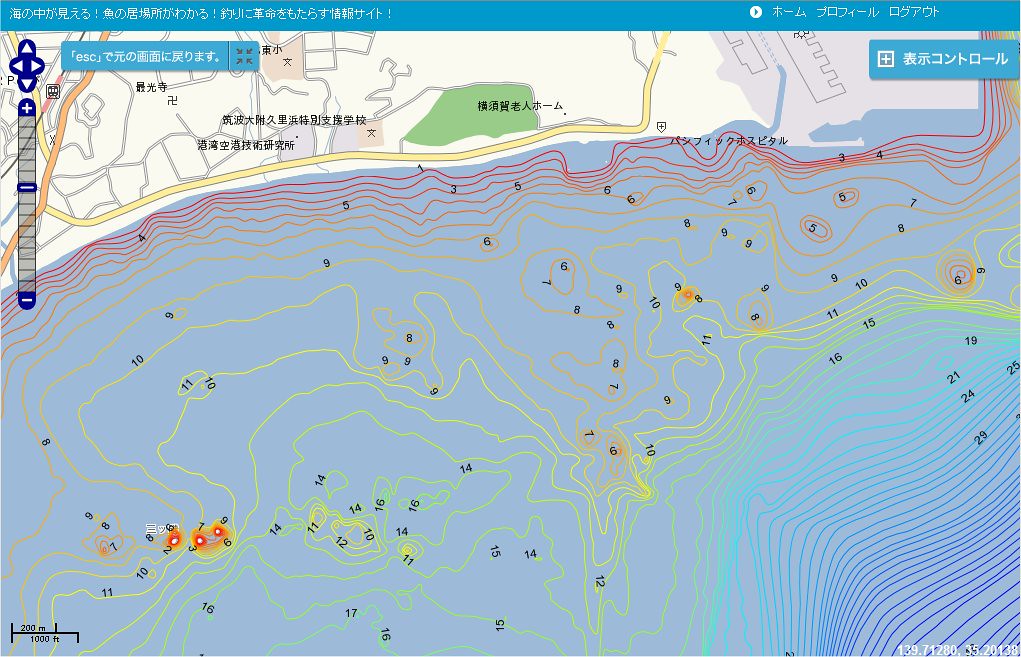
Task: Click the play arrow icon beside ホーム
Action: point(755,12)
